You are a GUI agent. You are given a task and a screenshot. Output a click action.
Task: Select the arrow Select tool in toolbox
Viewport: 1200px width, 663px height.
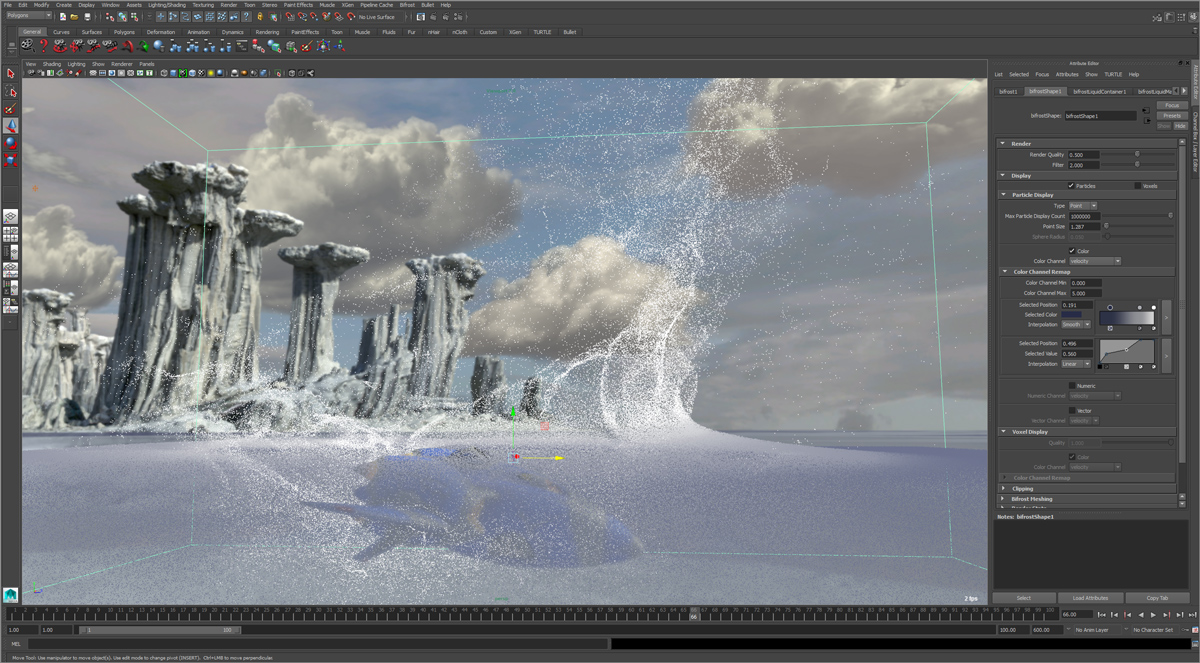[11, 73]
